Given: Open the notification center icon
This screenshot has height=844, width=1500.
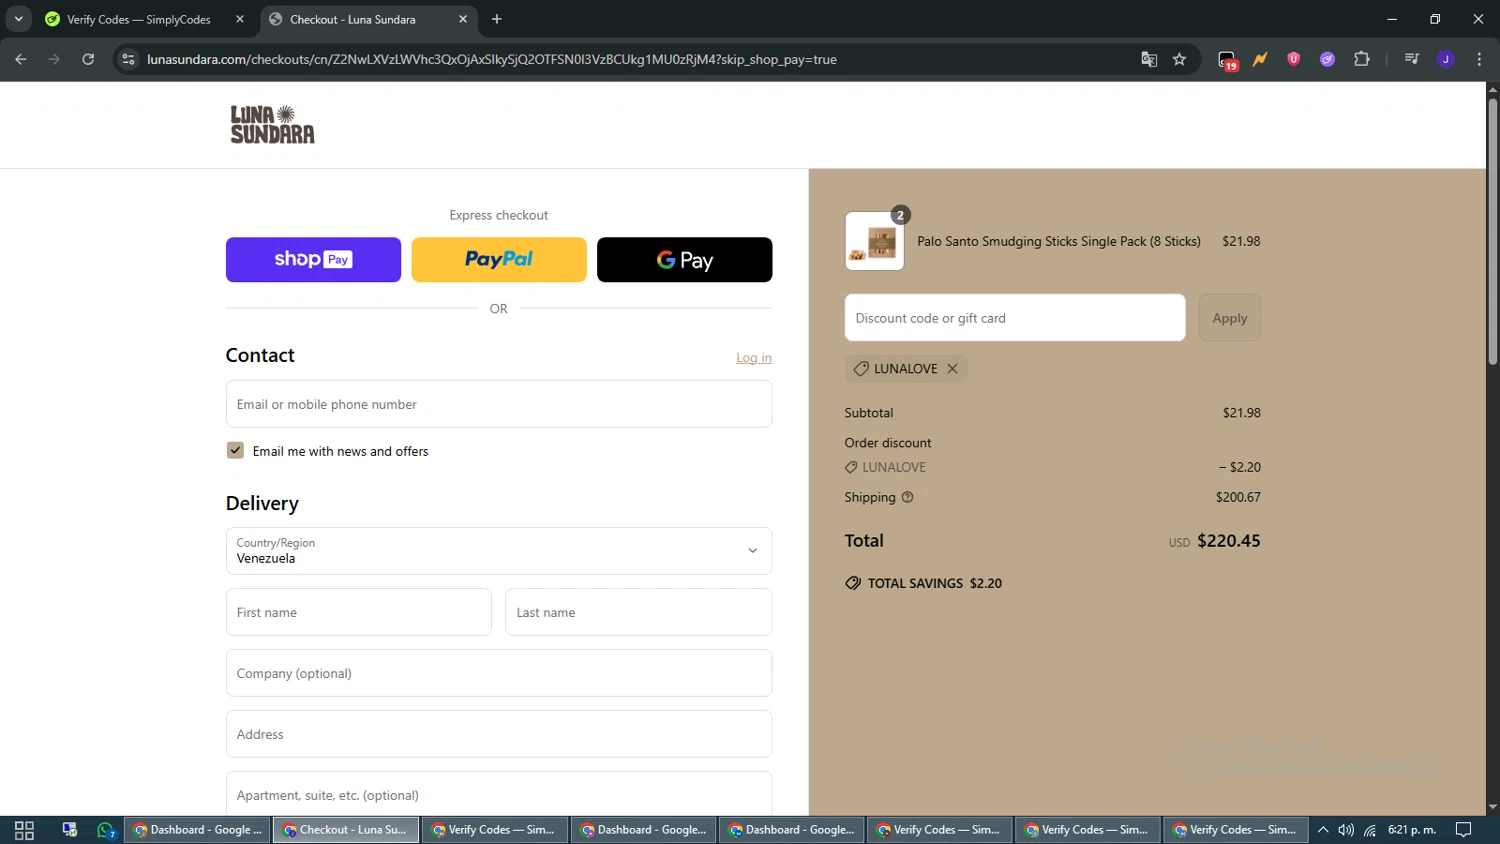Looking at the screenshot, I should click(x=1463, y=830).
